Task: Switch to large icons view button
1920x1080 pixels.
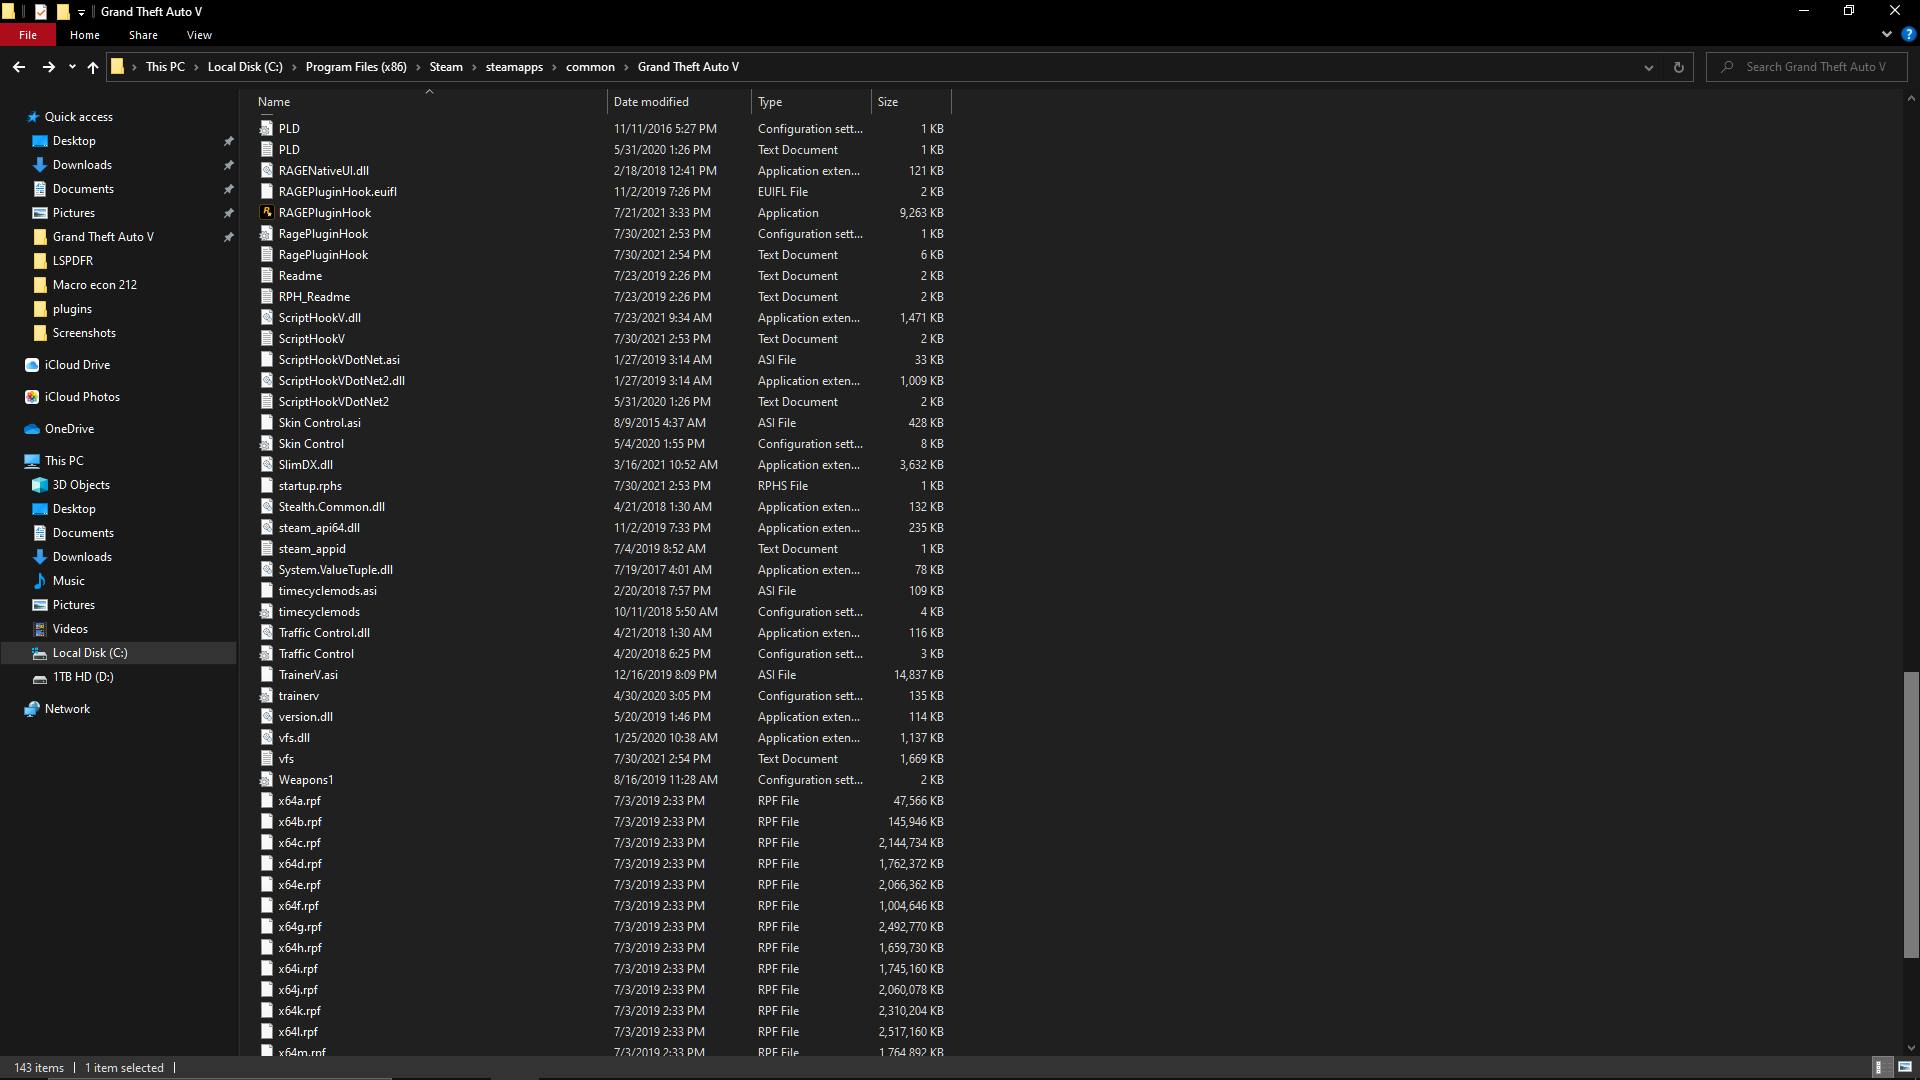Action: pos(1905,1067)
